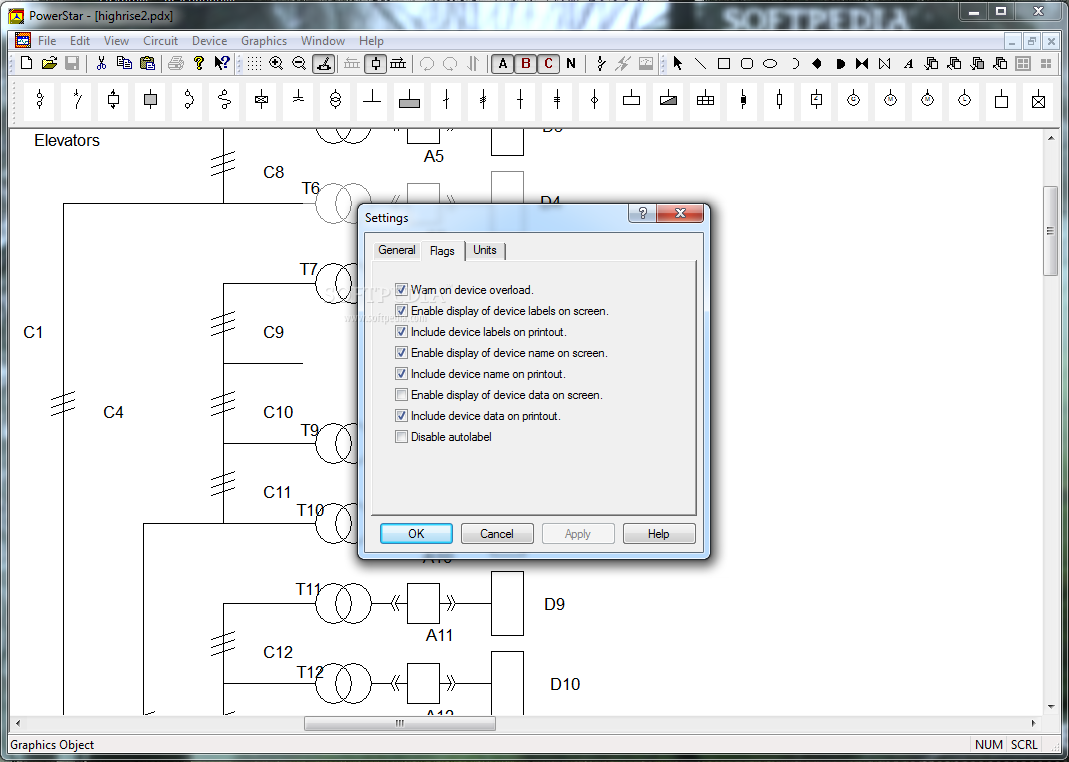1069x762 pixels.
Task: Confirm settings with OK button
Action: coord(416,534)
